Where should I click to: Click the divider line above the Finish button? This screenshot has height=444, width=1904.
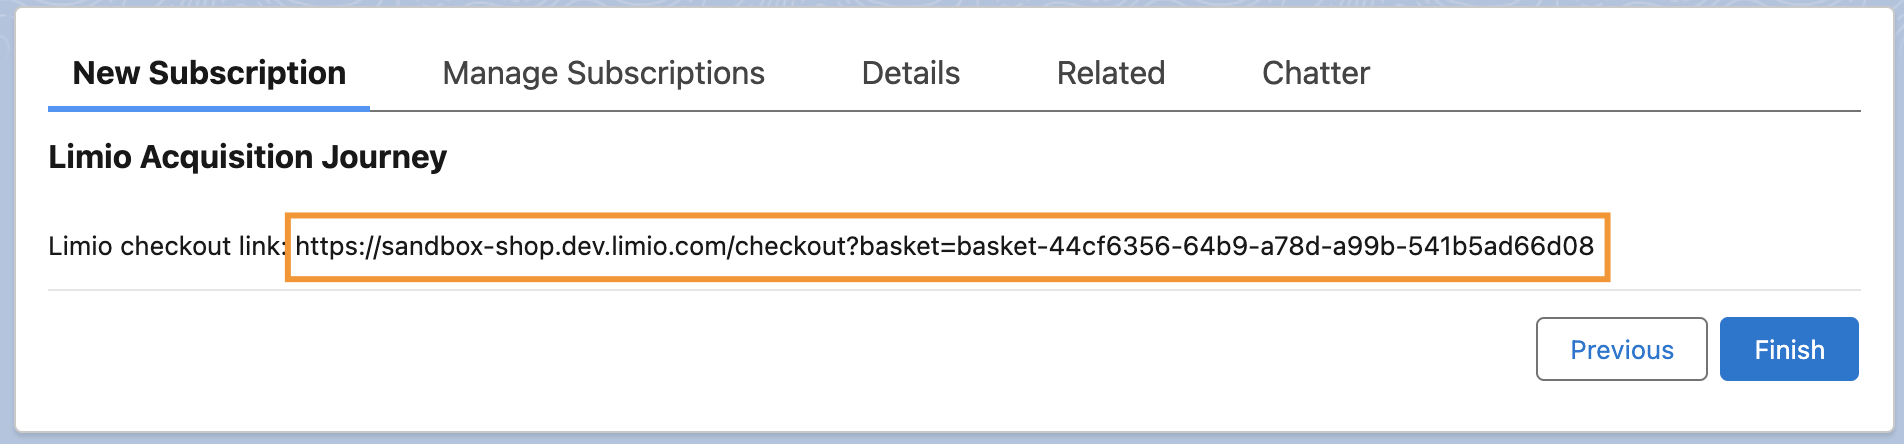[x=954, y=290]
